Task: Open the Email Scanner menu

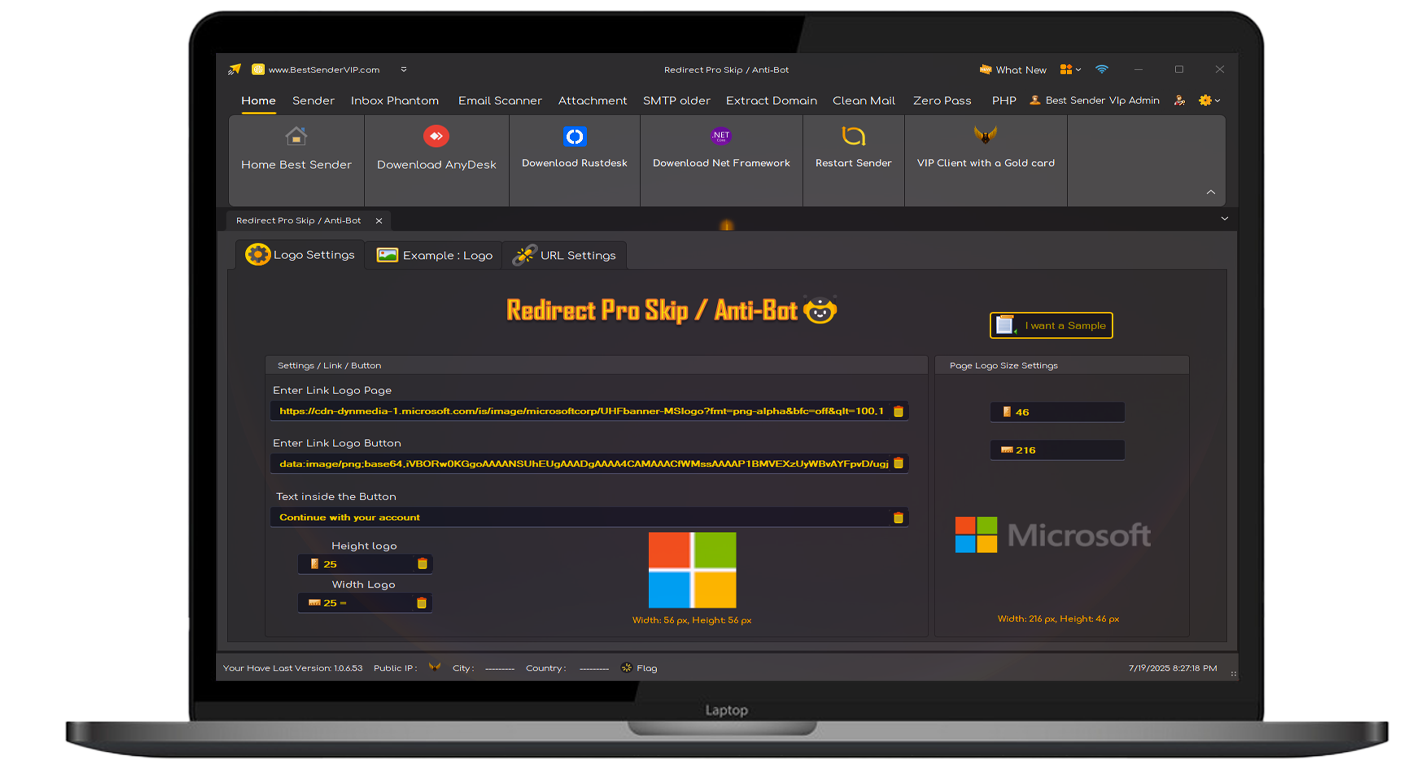Action: pos(500,100)
